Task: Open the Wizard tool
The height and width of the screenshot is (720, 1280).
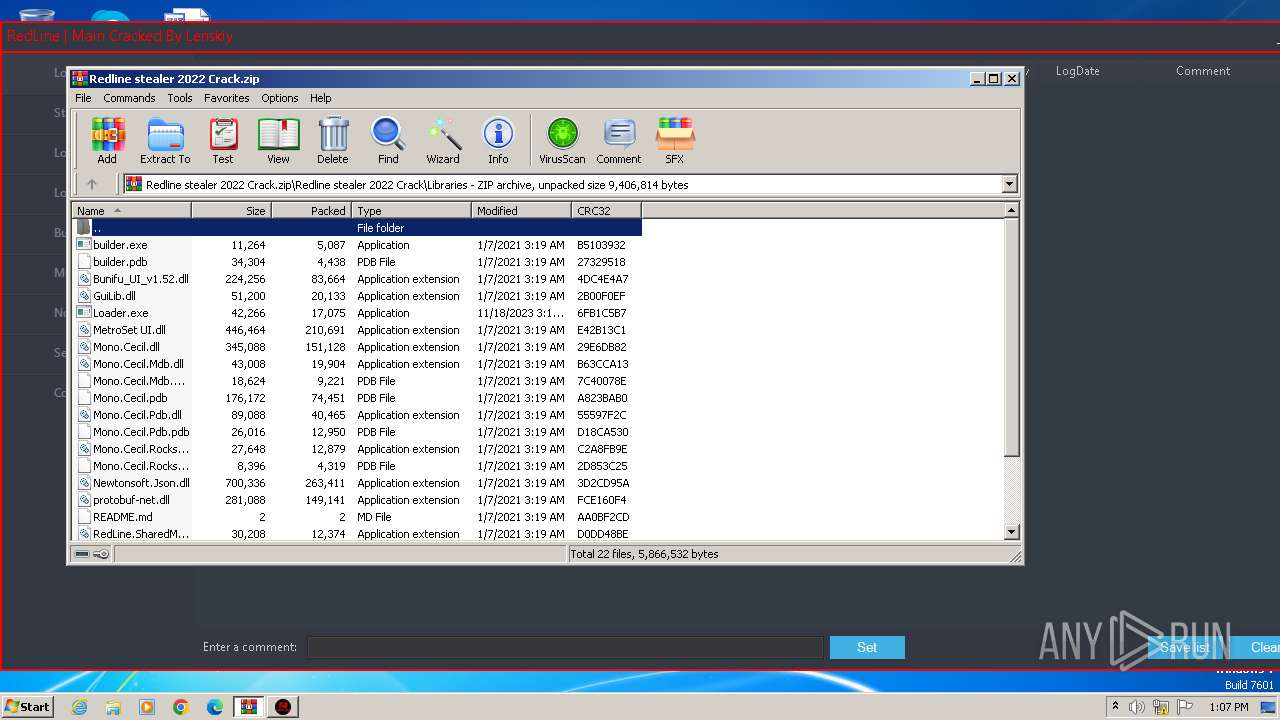Action: (443, 140)
